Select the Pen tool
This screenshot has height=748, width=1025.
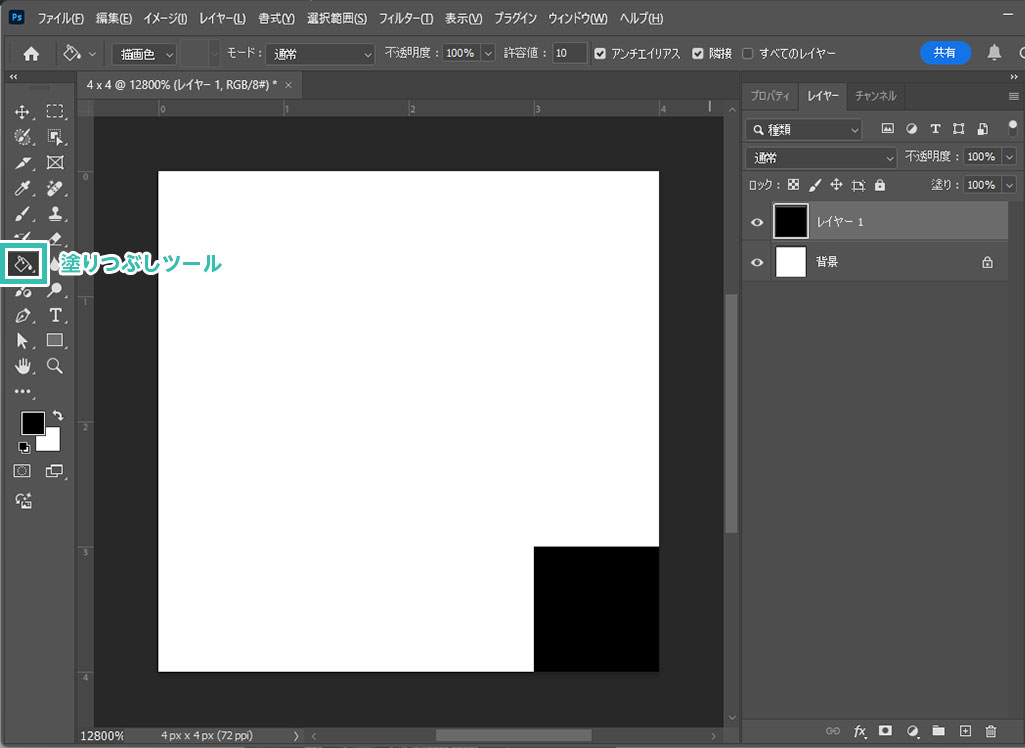(22, 316)
